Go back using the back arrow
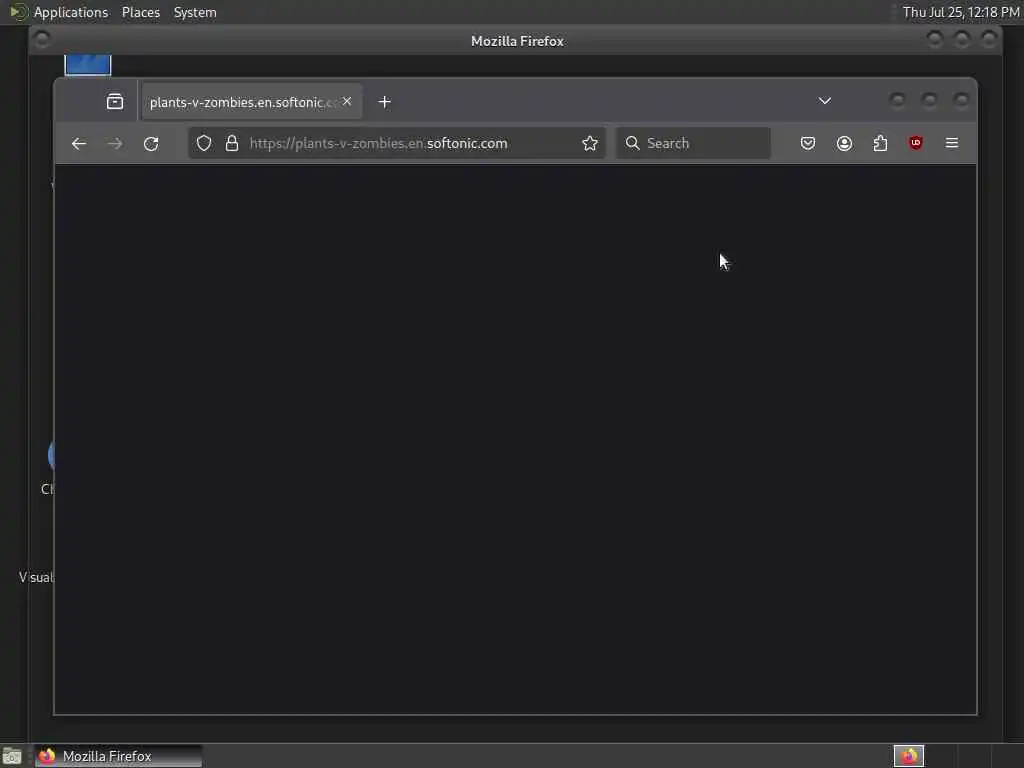 79,144
